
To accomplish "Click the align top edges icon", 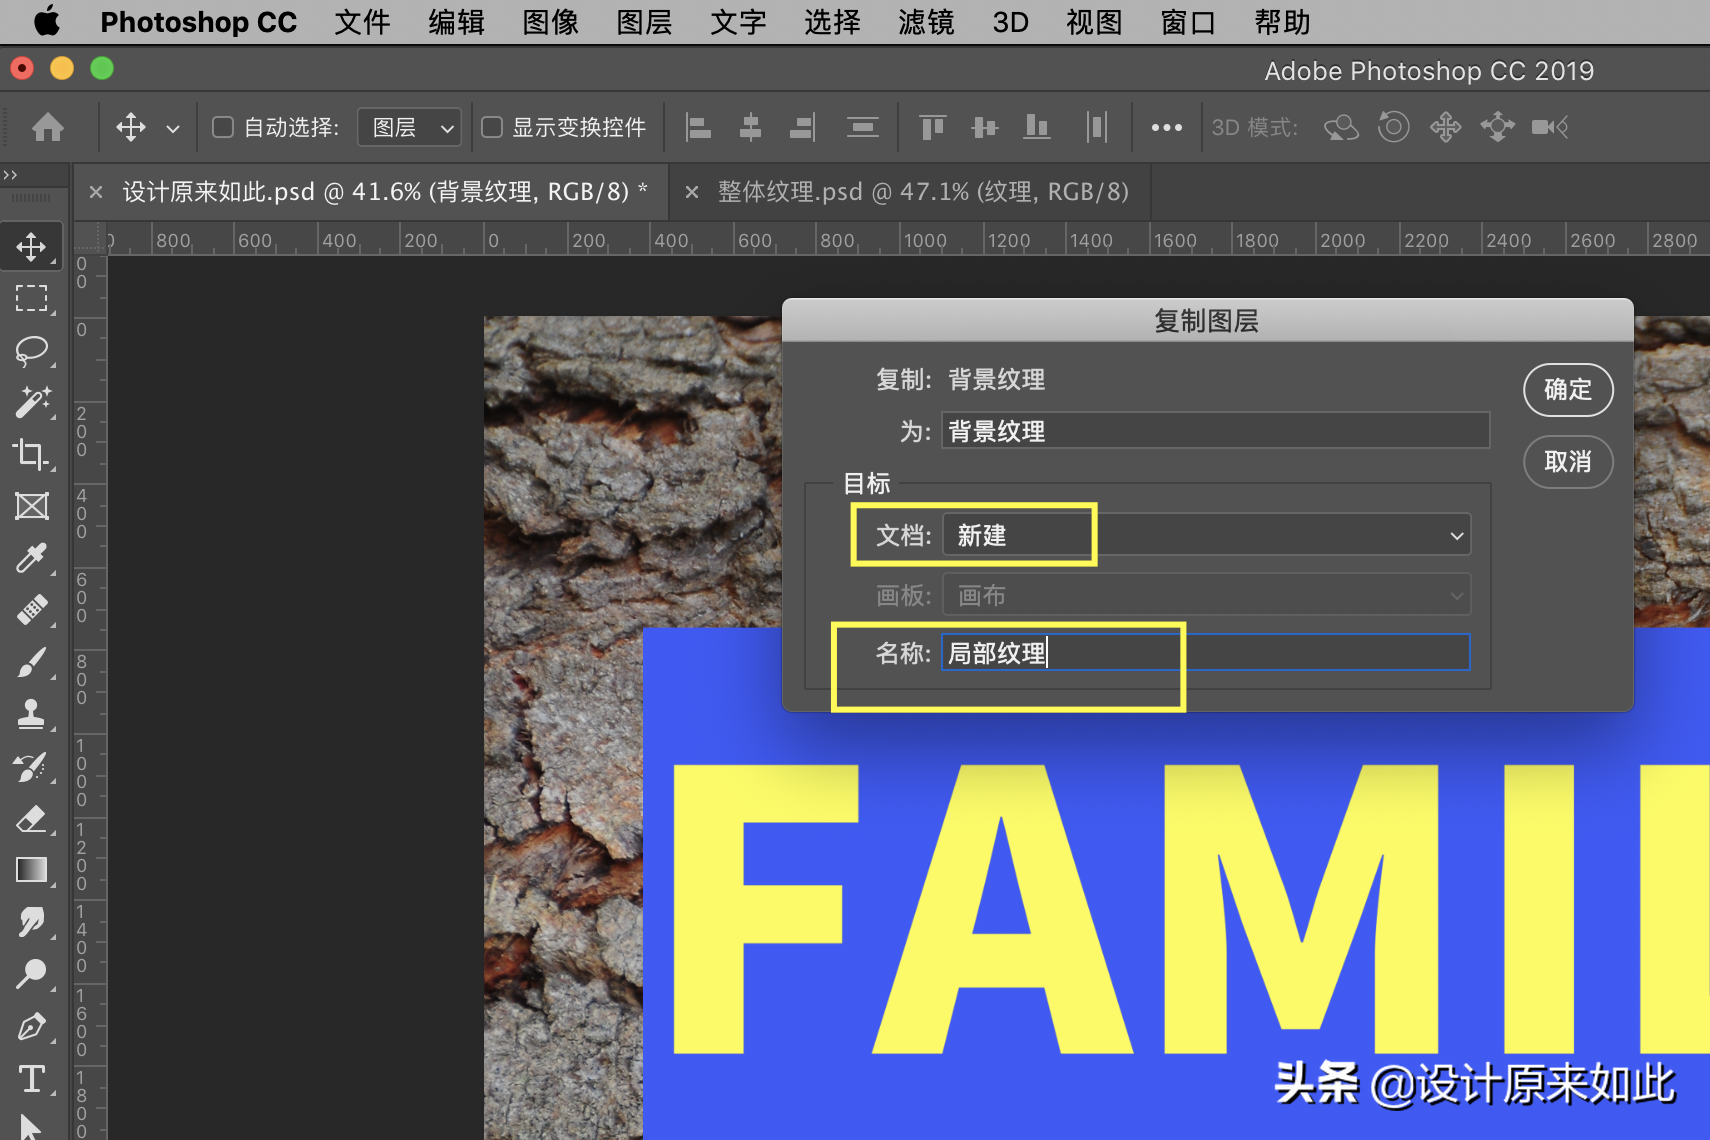I will tap(932, 127).
